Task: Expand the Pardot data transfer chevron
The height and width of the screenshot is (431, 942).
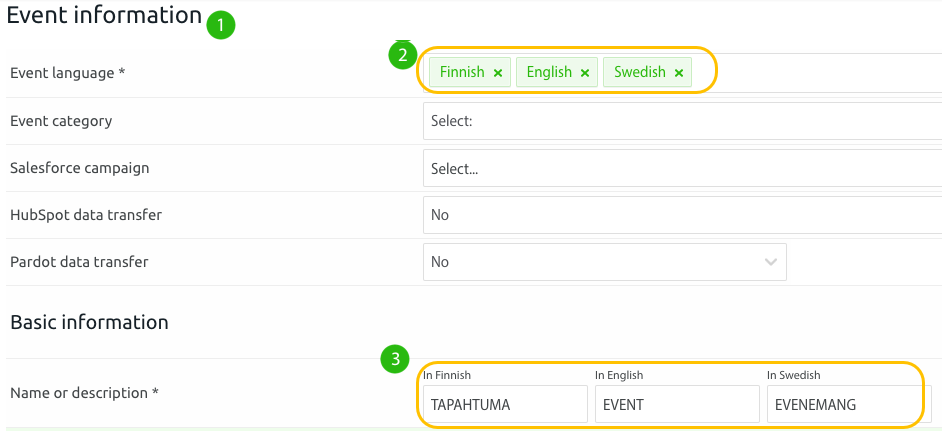Action: (770, 262)
